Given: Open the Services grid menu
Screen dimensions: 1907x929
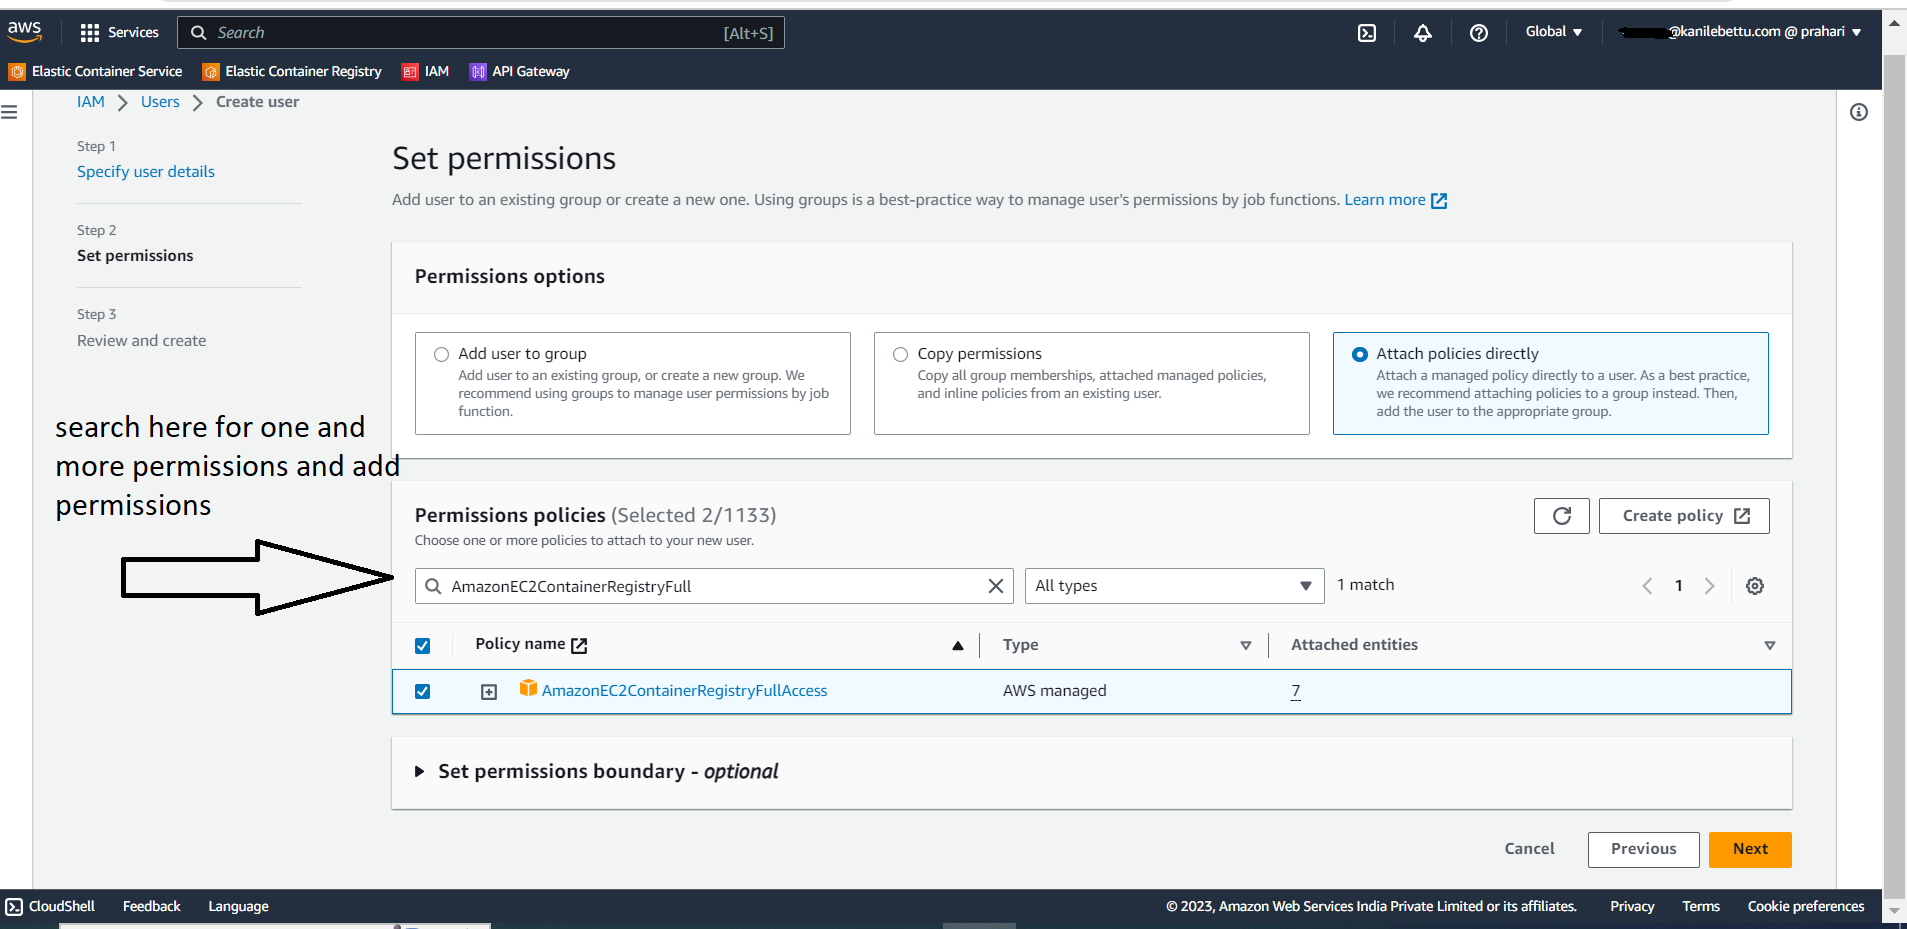Looking at the screenshot, I should pos(119,33).
